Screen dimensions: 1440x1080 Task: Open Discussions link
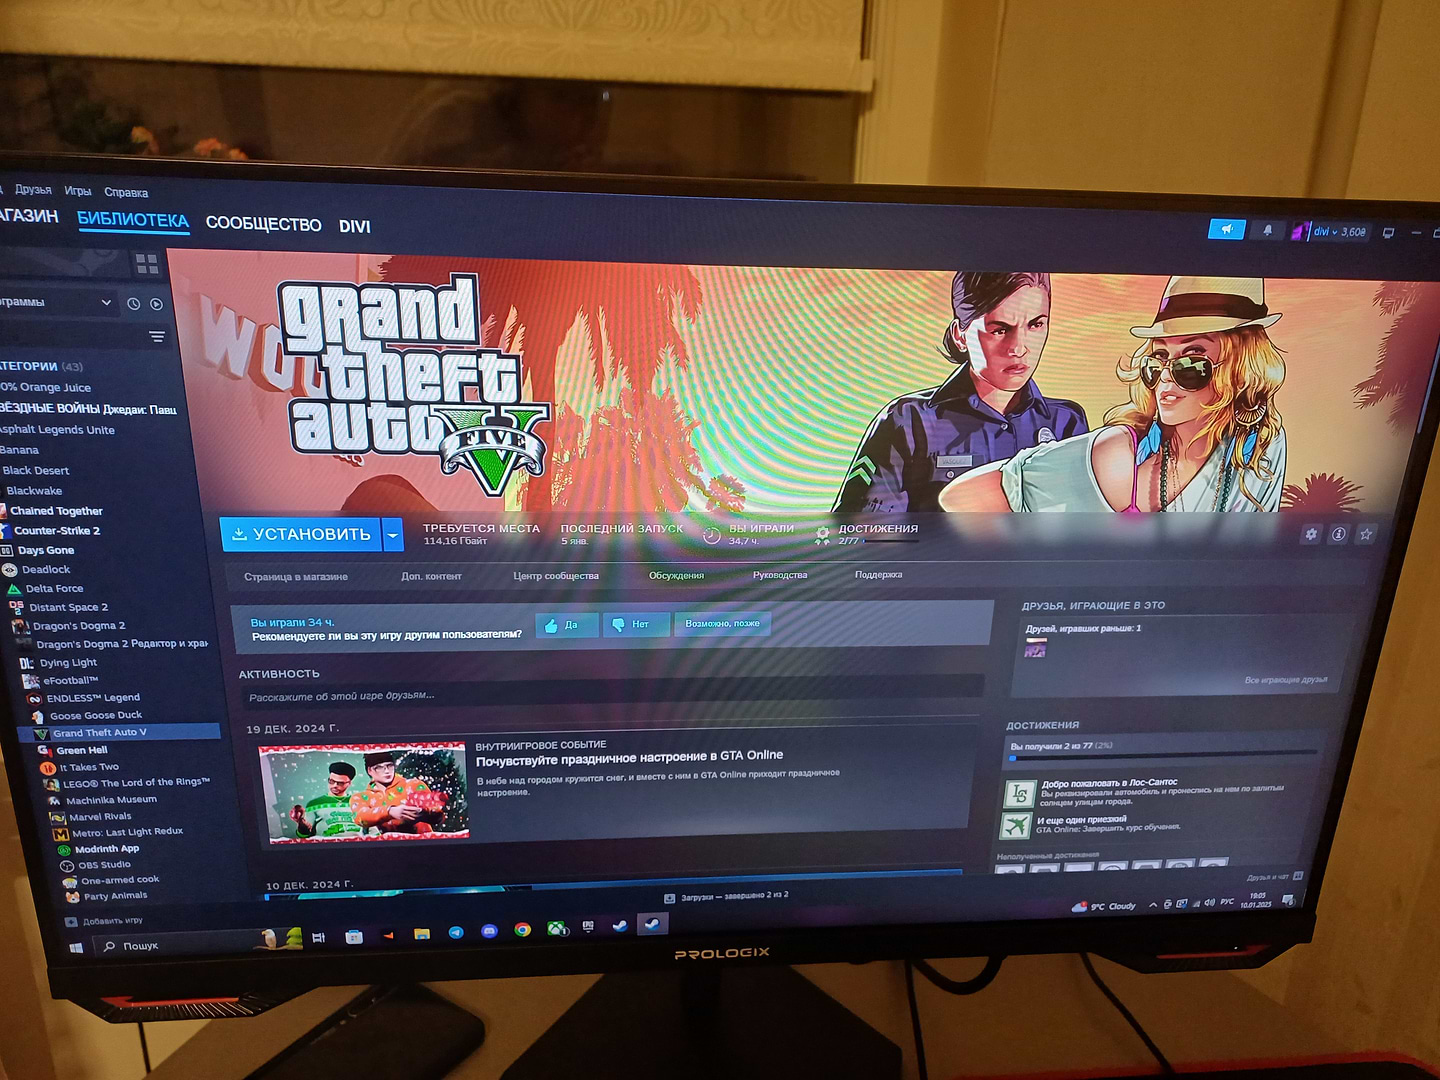click(x=677, y=576)
